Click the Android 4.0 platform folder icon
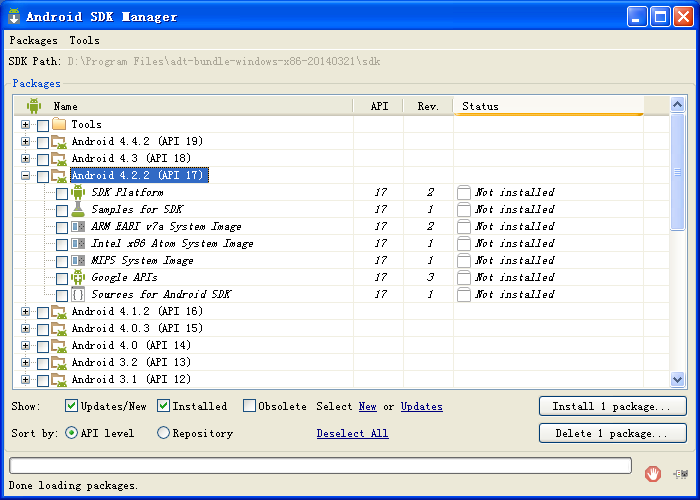This screenshot has height=500, width=700. [59, 346]
